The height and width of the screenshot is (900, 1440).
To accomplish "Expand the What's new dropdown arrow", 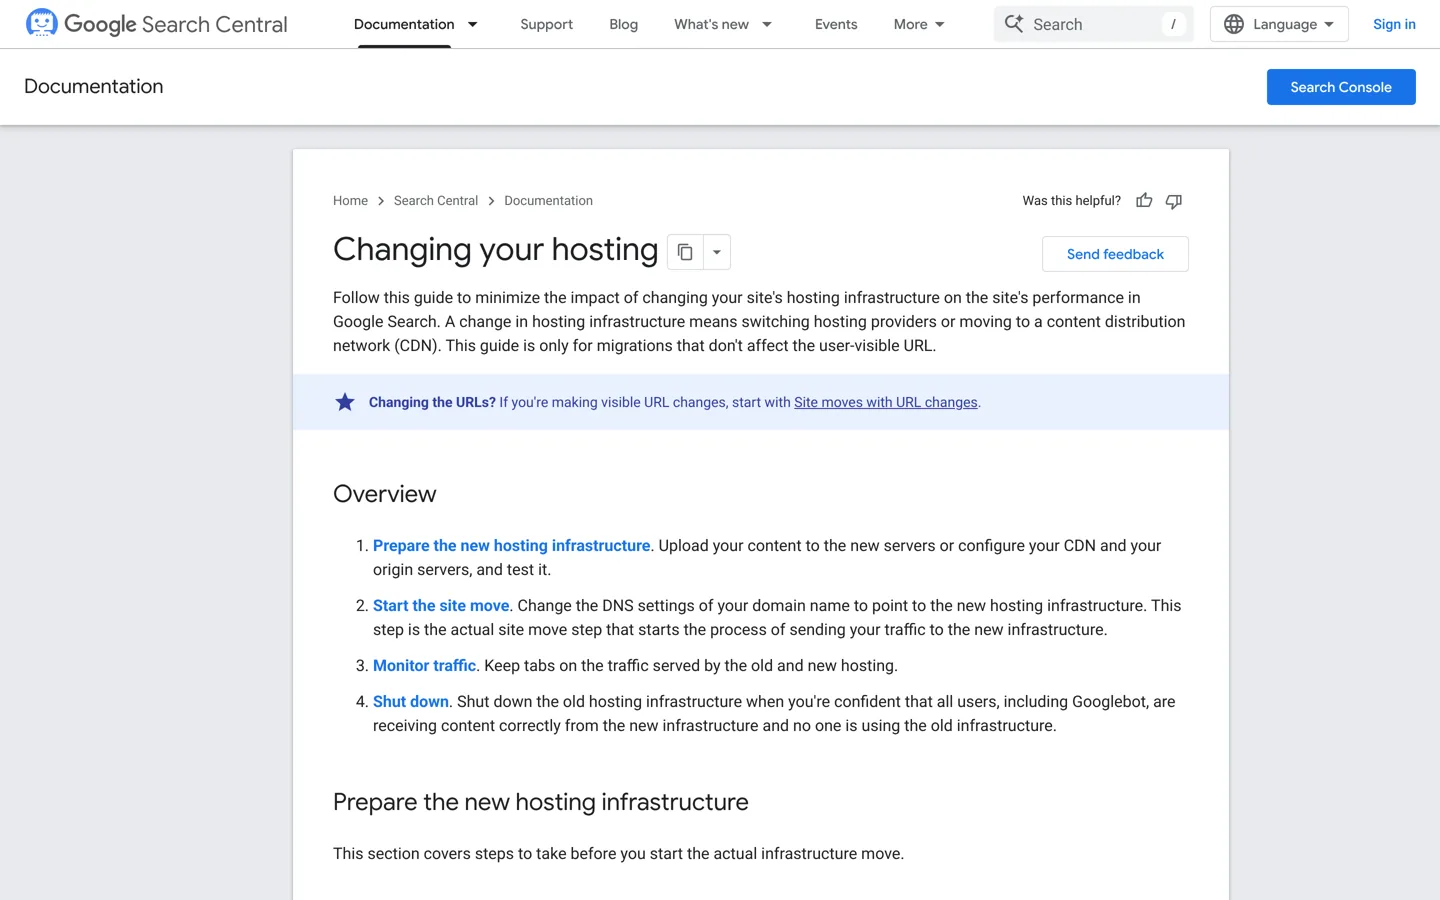I will click(767, 24).
